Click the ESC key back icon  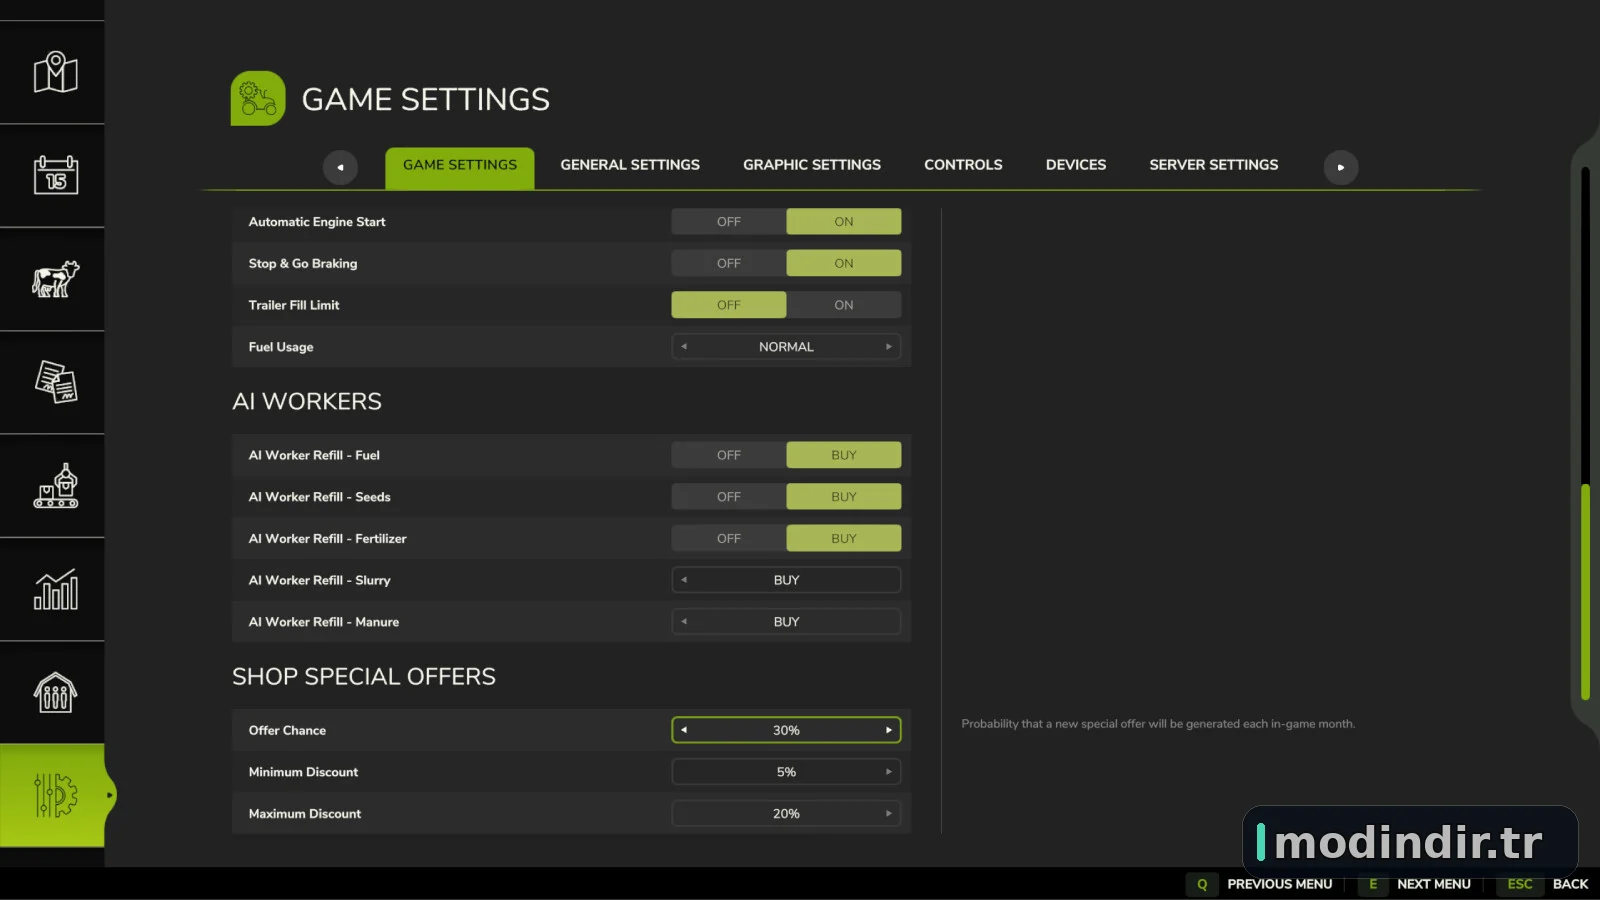pyautogui.click(x=1520, y=884)
